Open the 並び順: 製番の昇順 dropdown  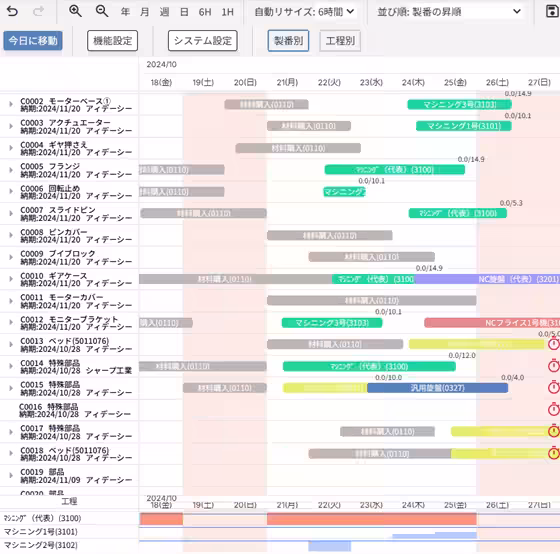click(449, 12)
